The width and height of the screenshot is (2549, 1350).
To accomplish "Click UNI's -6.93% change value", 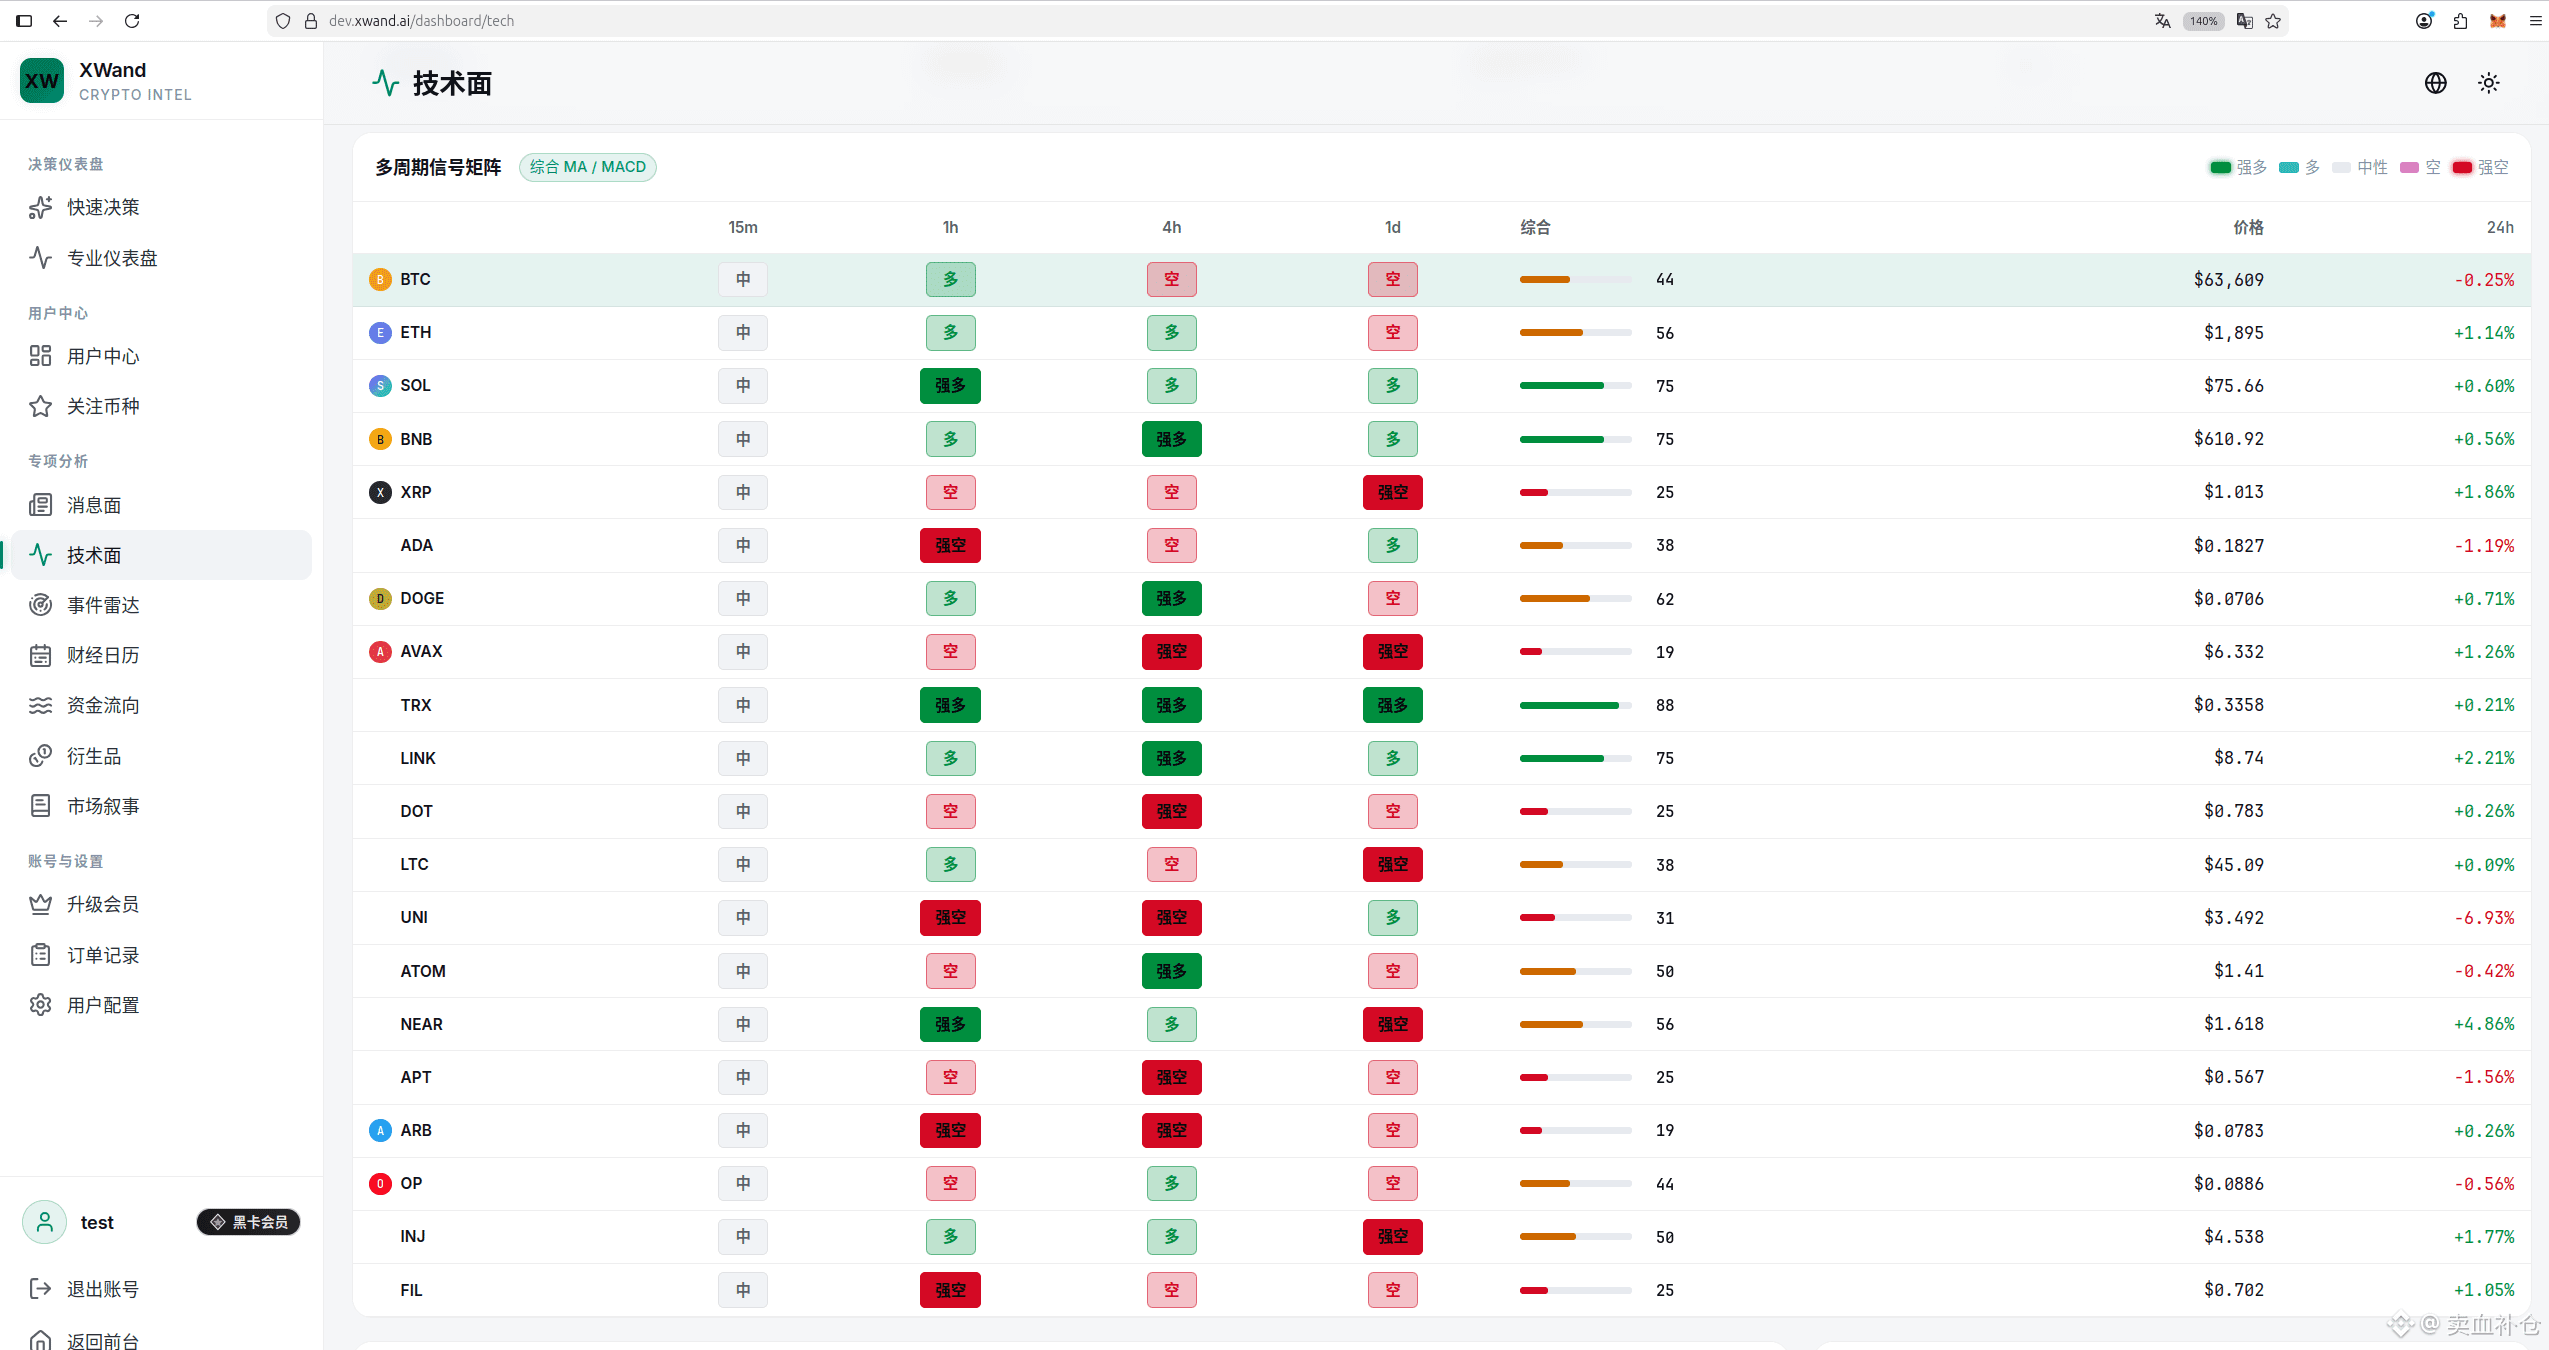I will pos(2484,918).
